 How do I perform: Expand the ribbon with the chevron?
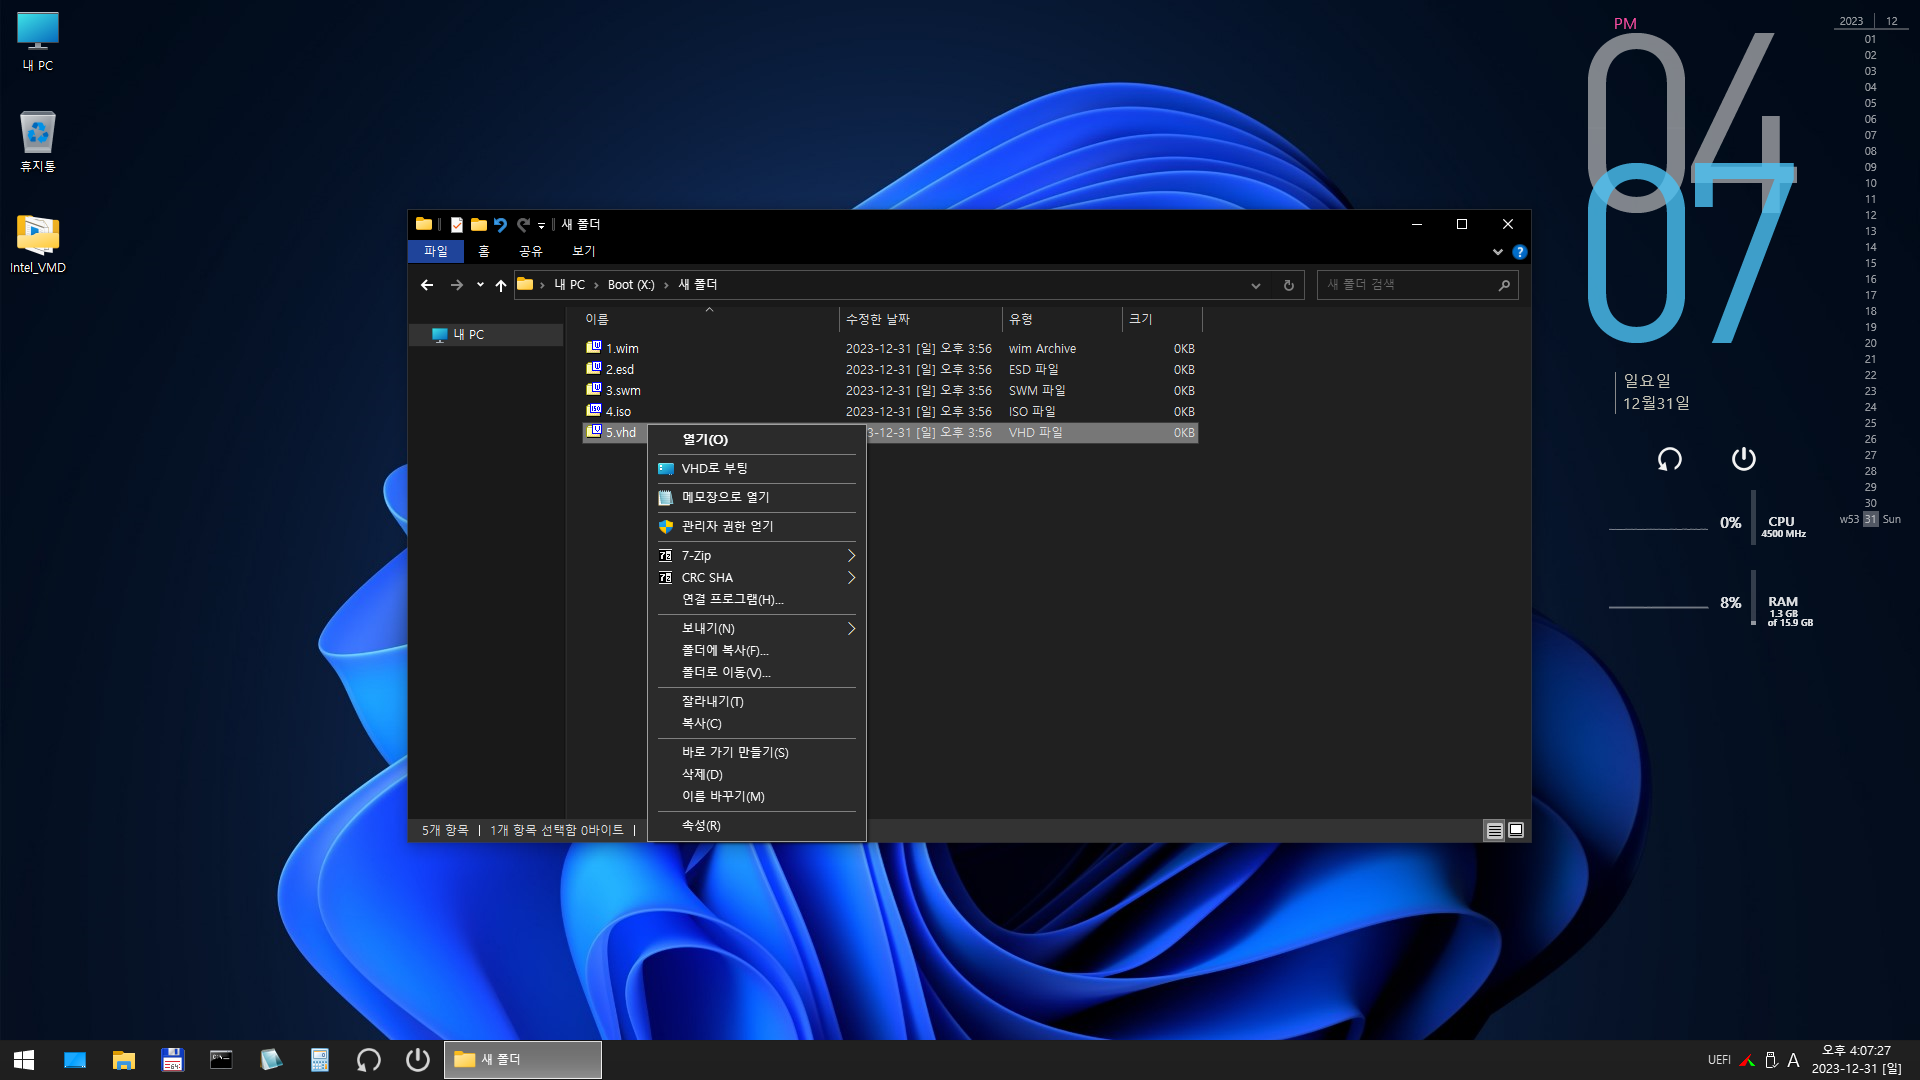(1497, 252)
